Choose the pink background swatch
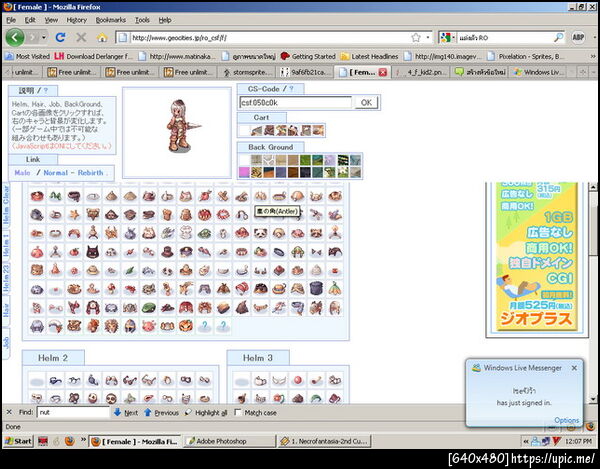 click(244, 173)
